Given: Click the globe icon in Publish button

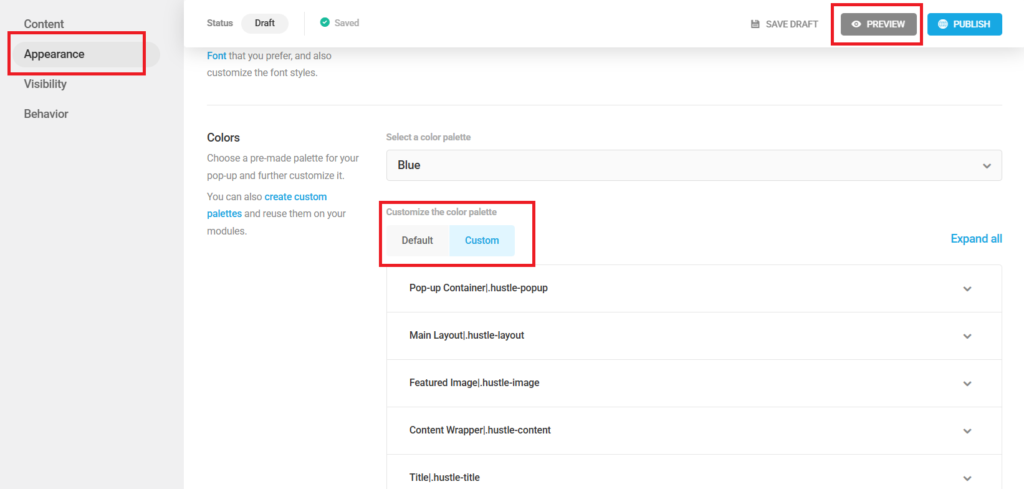Looking at the screenshot, I should pyautogui.click(x=942, y=24).
